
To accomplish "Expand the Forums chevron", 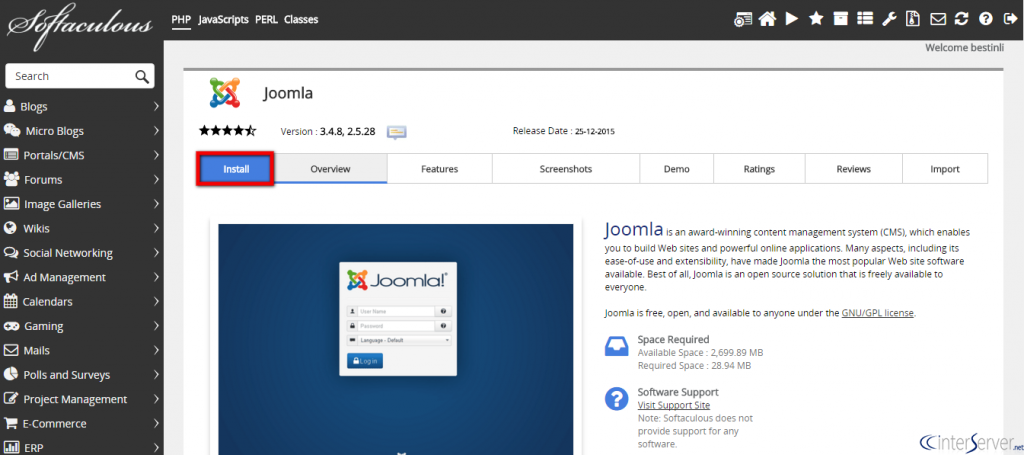I will point(156,180).
